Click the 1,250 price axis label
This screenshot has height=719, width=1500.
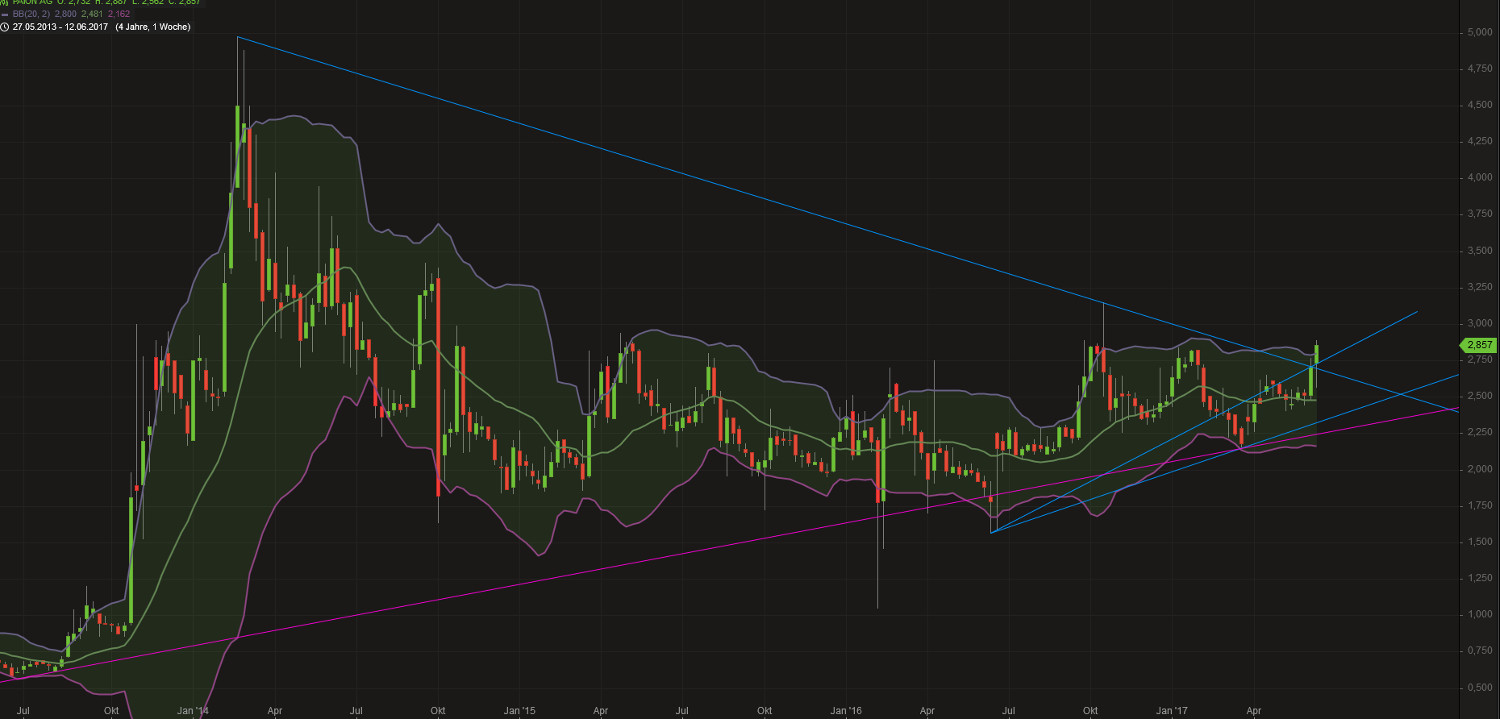coord(1481,578)
